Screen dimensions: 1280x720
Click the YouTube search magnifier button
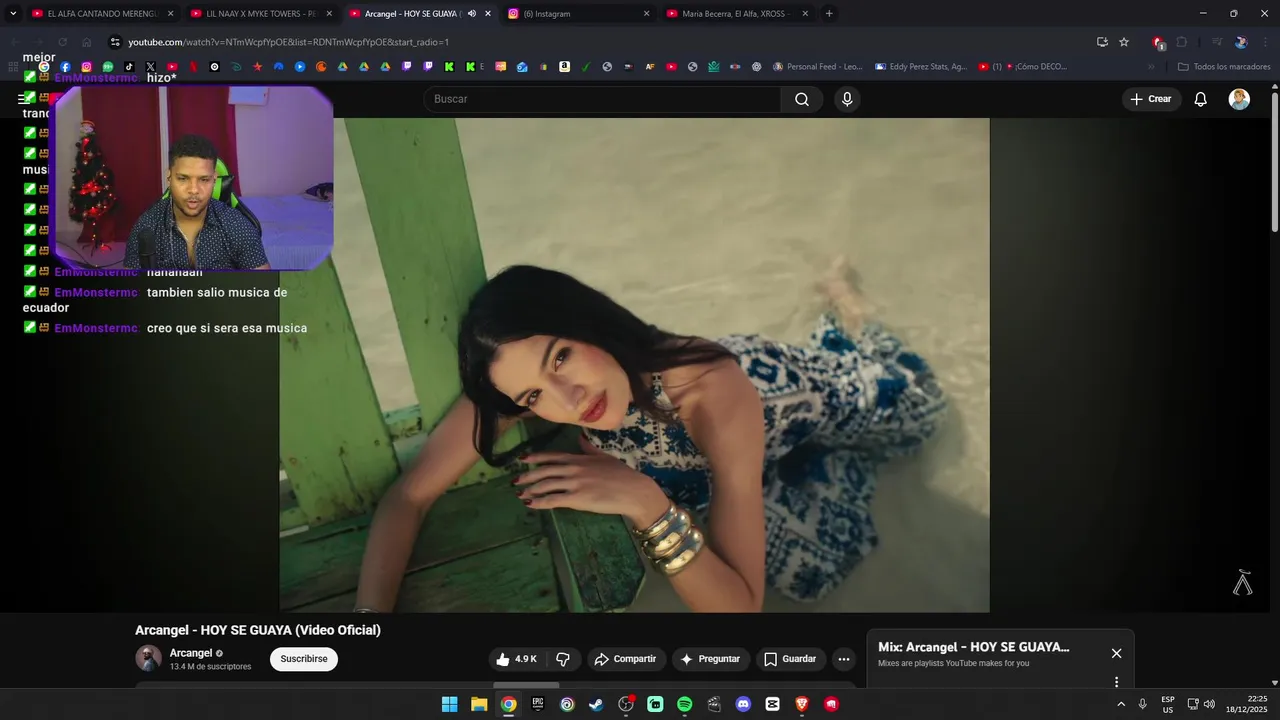(802, 99)
